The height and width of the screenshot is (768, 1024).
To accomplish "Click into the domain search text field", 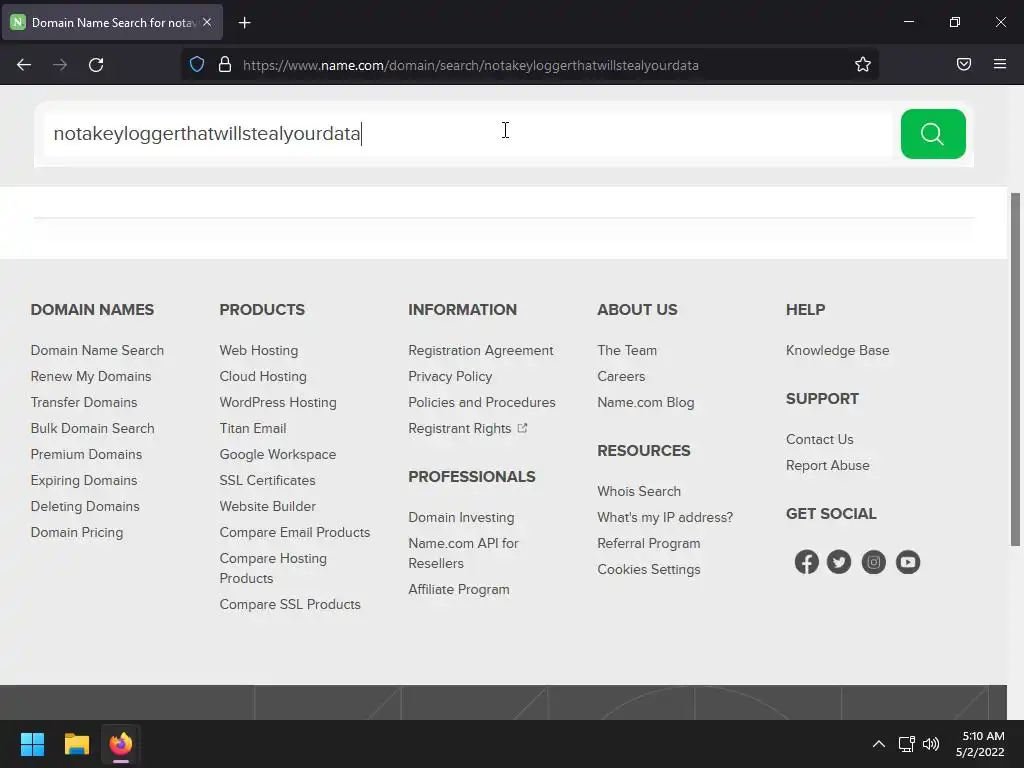I will pos(468,134).
